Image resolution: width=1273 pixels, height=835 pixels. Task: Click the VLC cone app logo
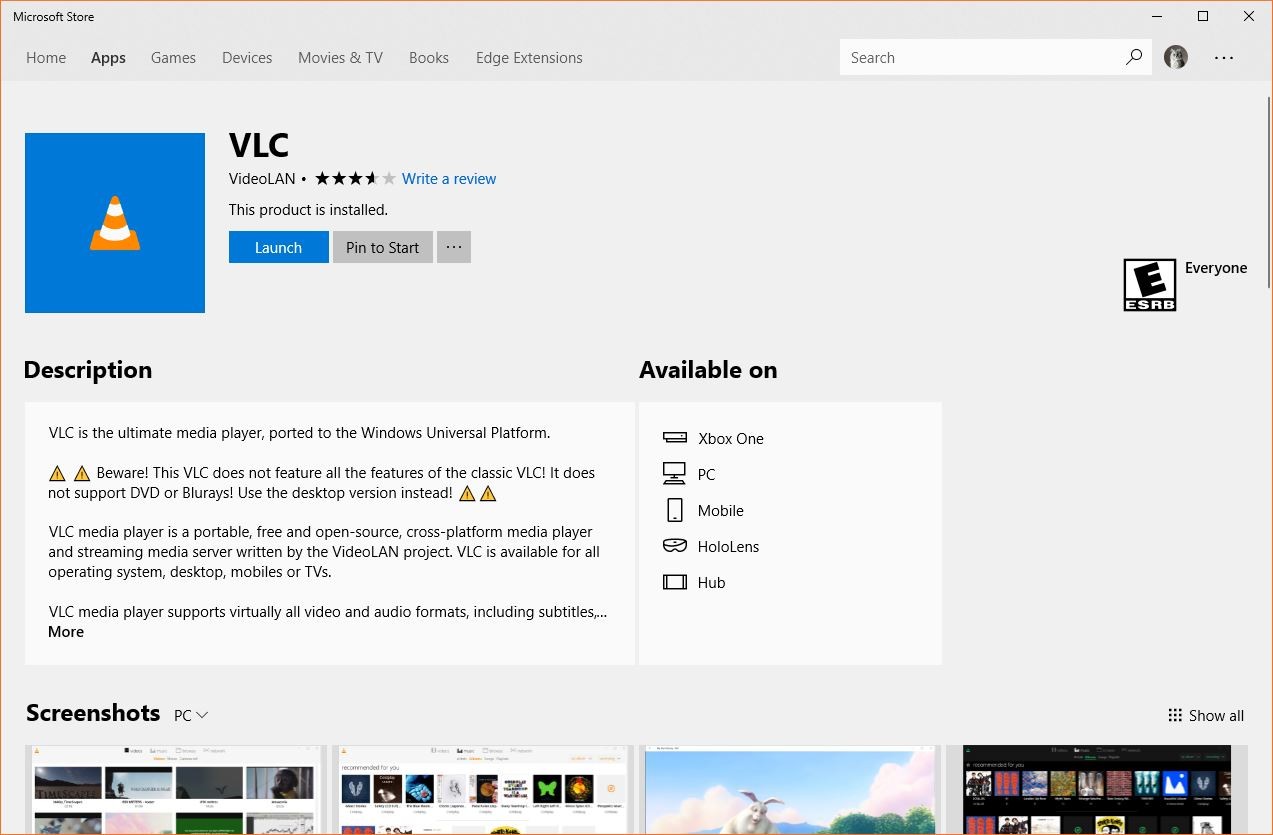pyautogui.click(x=115, y=223)
